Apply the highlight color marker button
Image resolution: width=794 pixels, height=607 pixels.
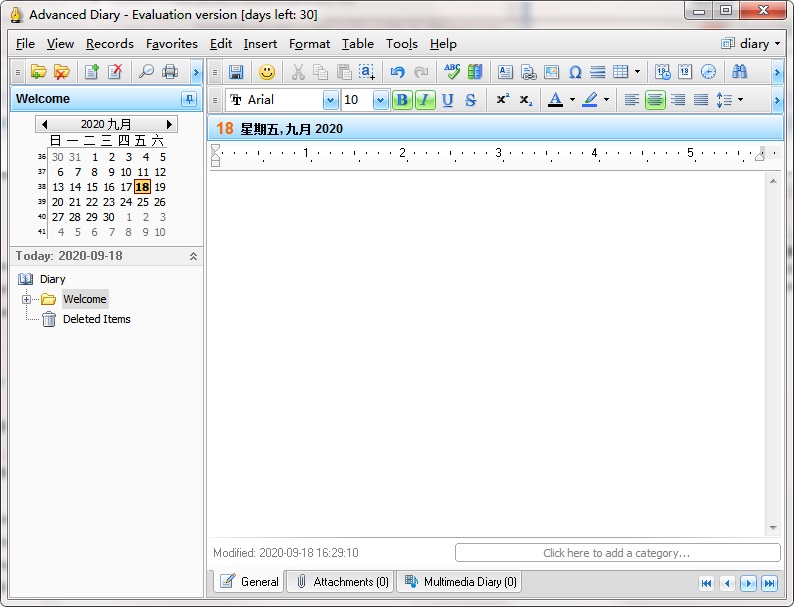pyautogui.click(x=589, y=100)
